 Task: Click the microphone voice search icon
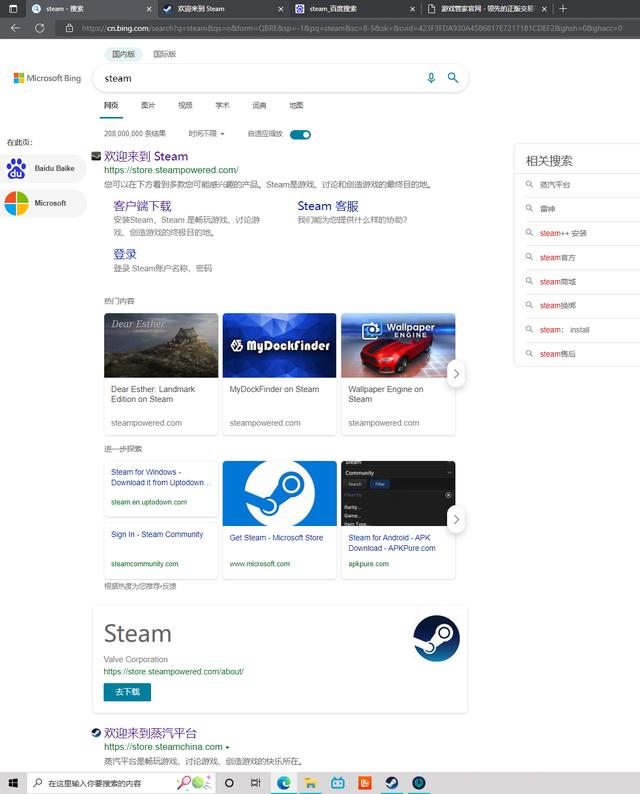431,78
